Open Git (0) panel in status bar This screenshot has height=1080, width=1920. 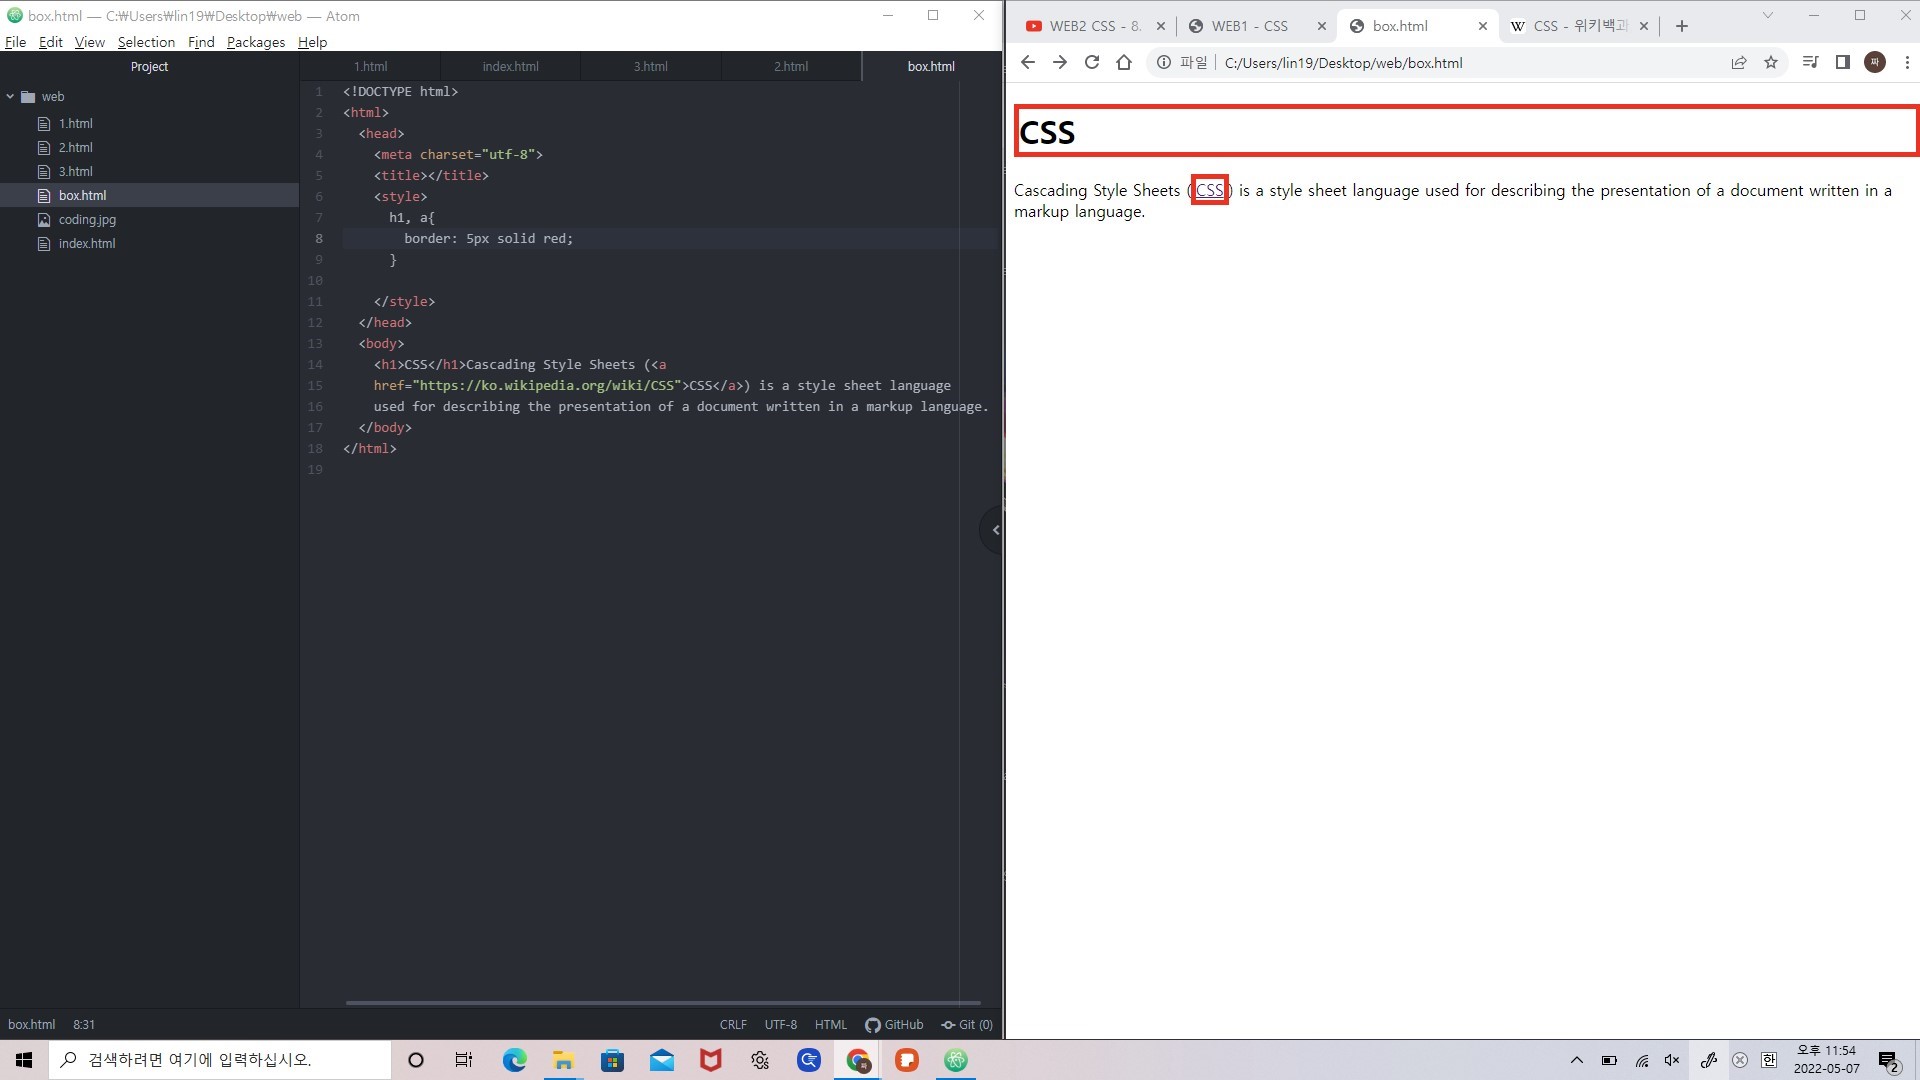(x=967, y=1024)
